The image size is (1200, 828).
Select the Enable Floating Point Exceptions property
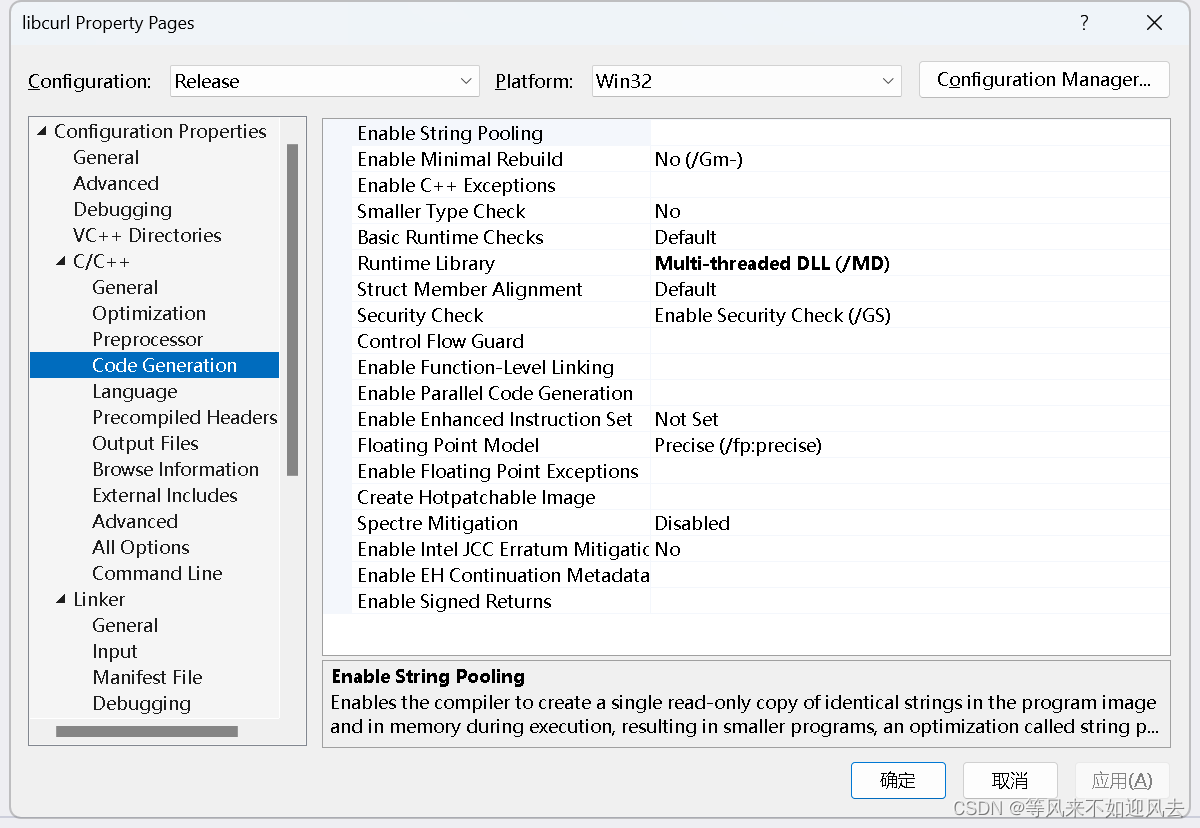497,471
